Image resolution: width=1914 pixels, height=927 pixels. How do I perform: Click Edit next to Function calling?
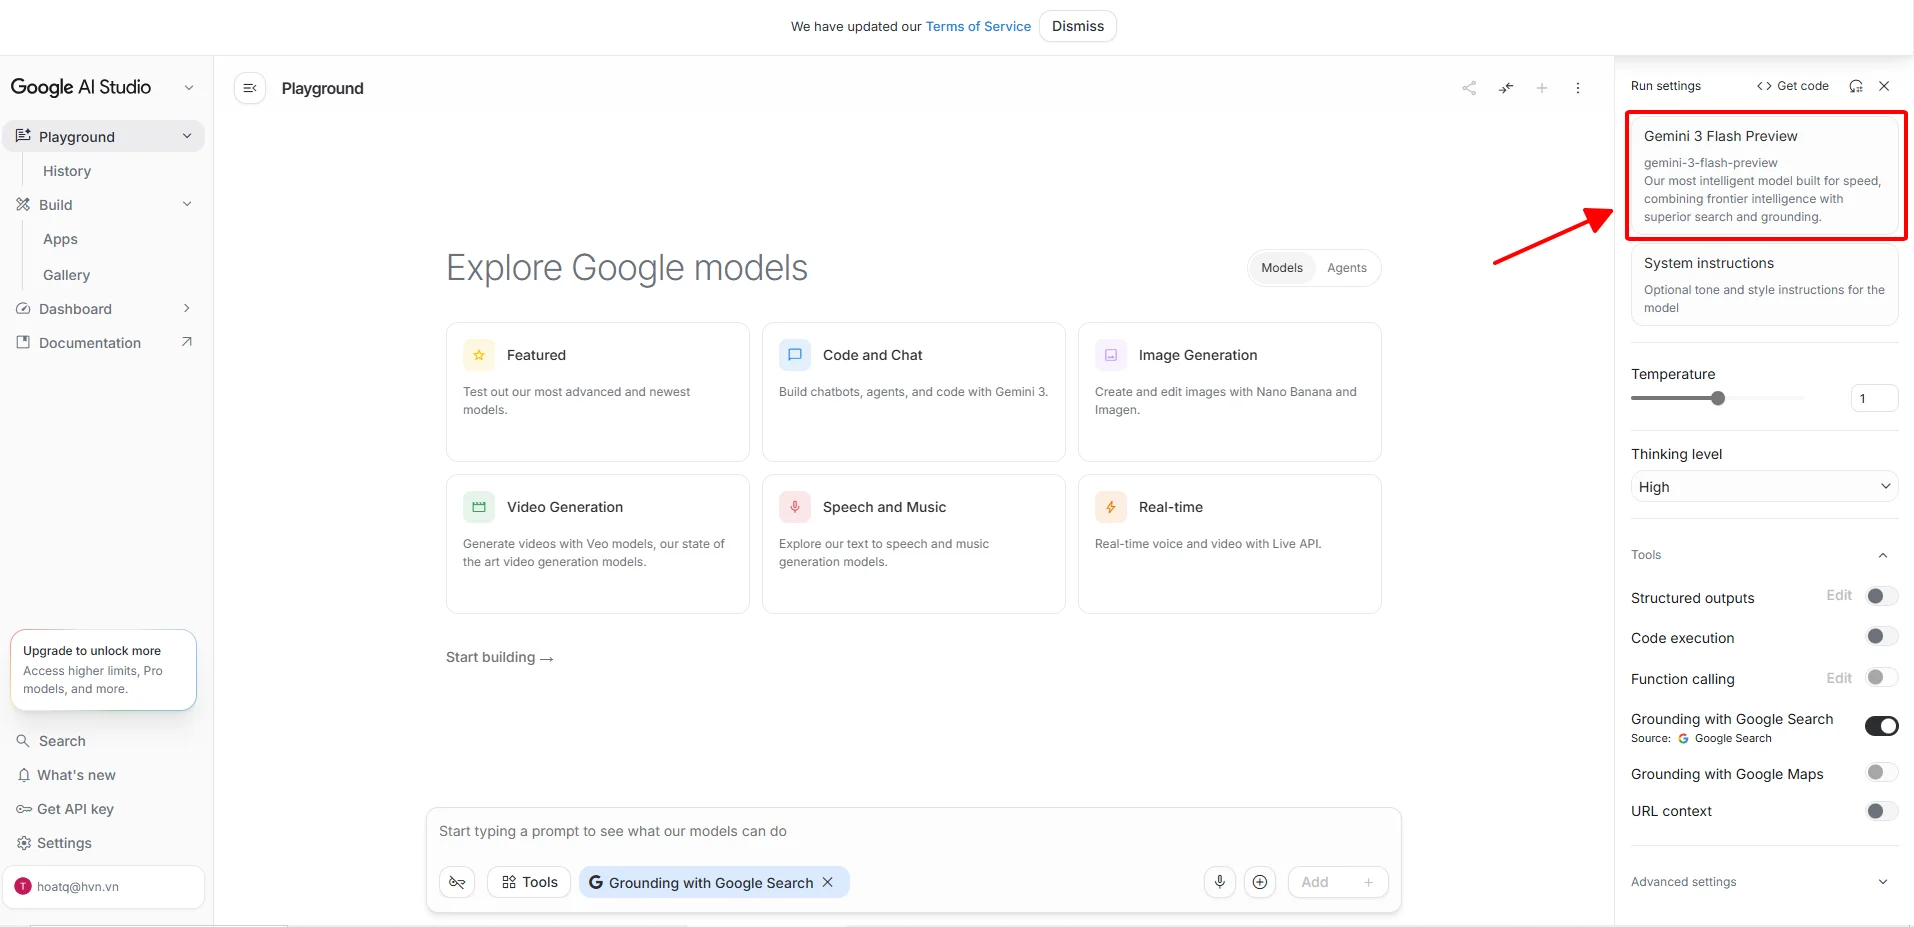pyautogui.click(x=1839, y=678)
